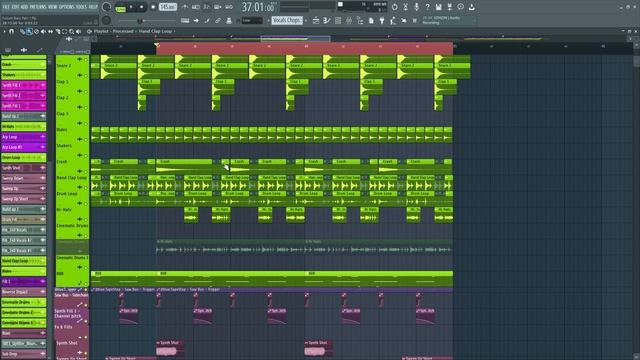The image size is (640, 360).
Task: Select the Reverse Impact pattern in picker
Action: [x=23, y=292]
